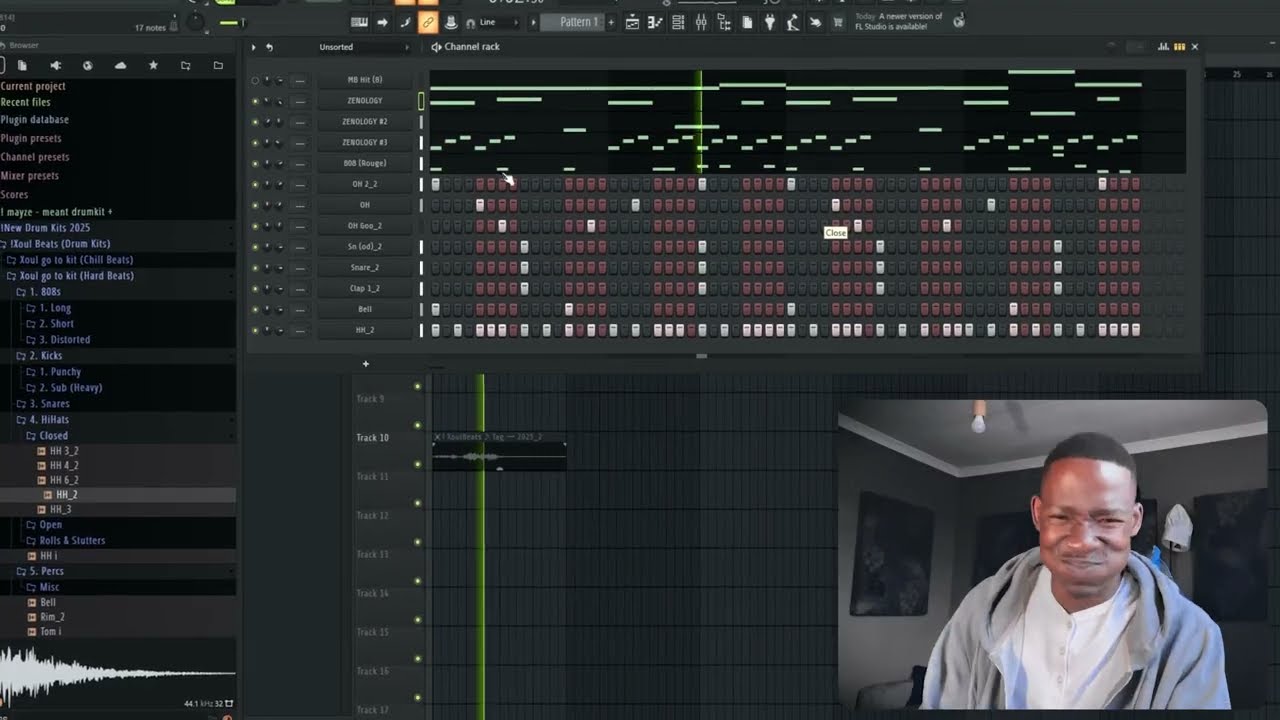Select the Clap 1_2 channel button

tap(364, 289)
